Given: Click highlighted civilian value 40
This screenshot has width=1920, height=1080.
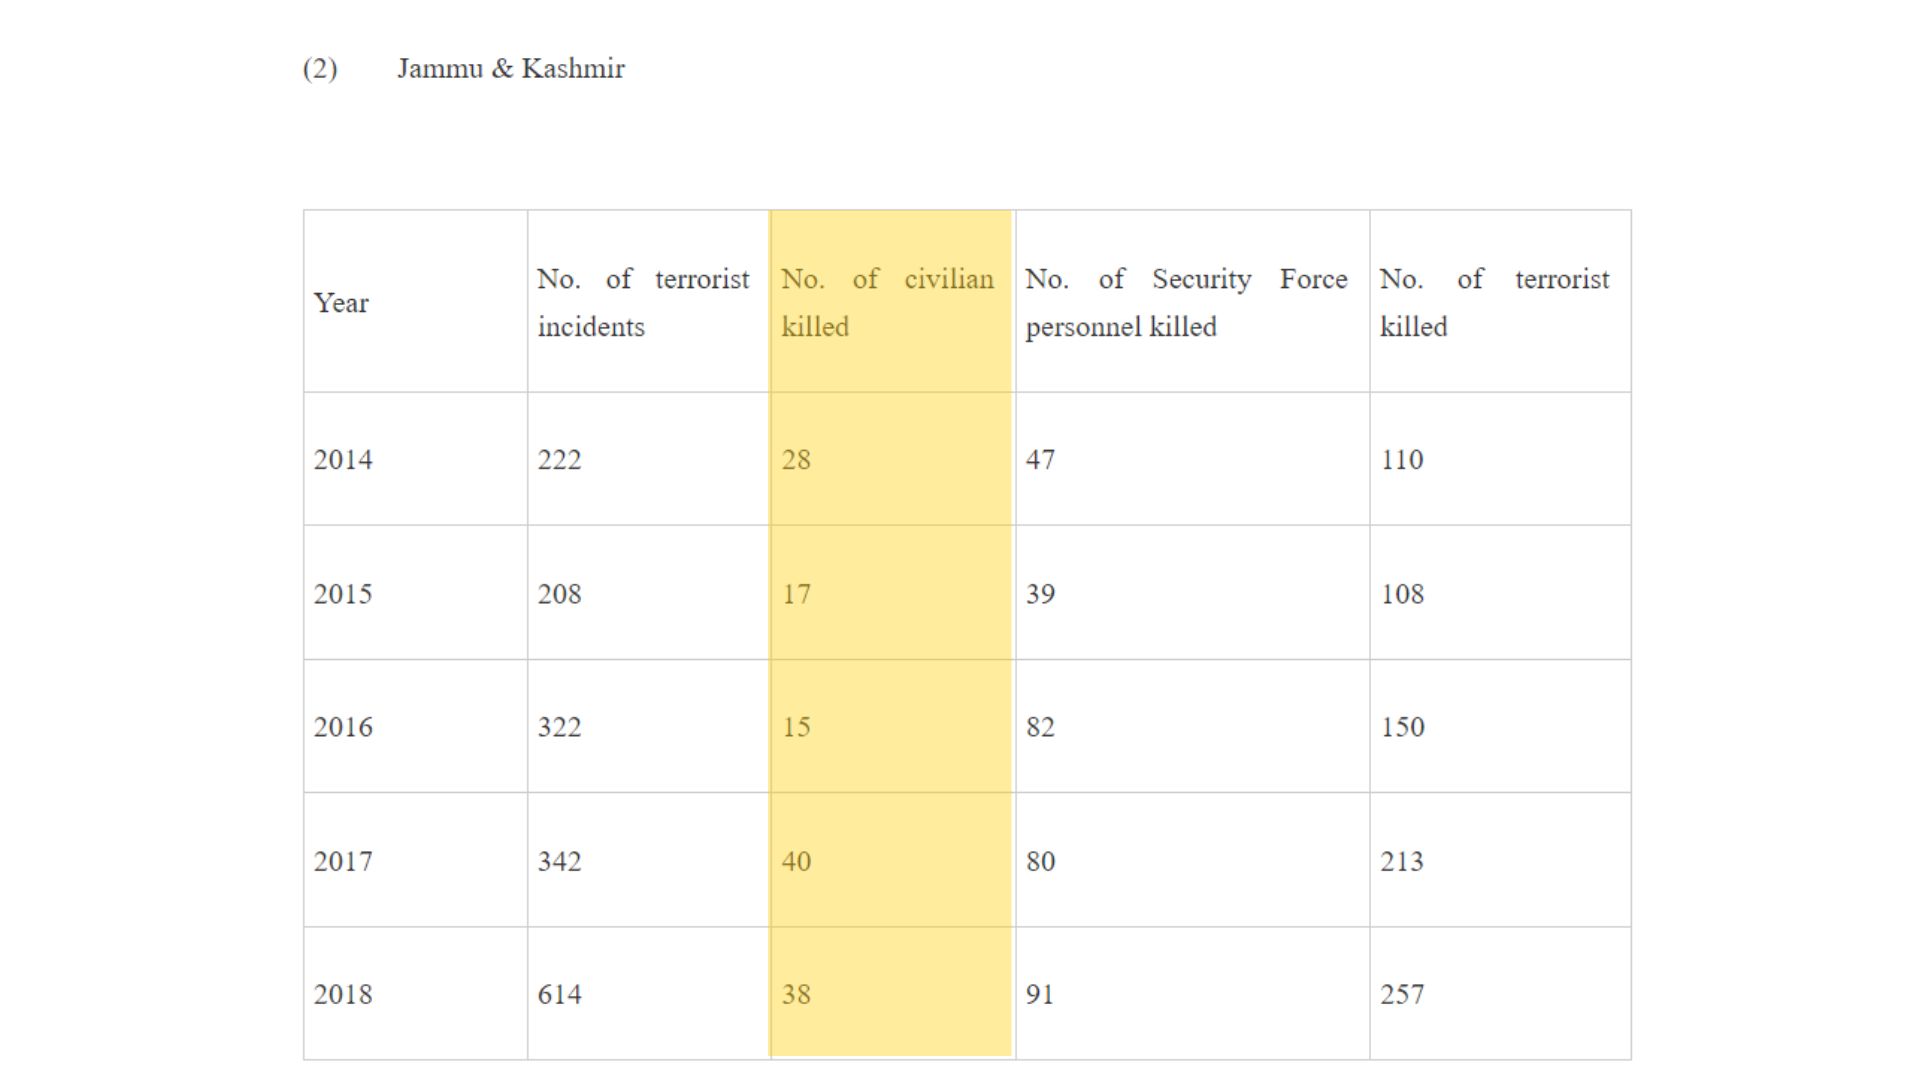Looking at the screenshot, I should (x=796, y=861).
